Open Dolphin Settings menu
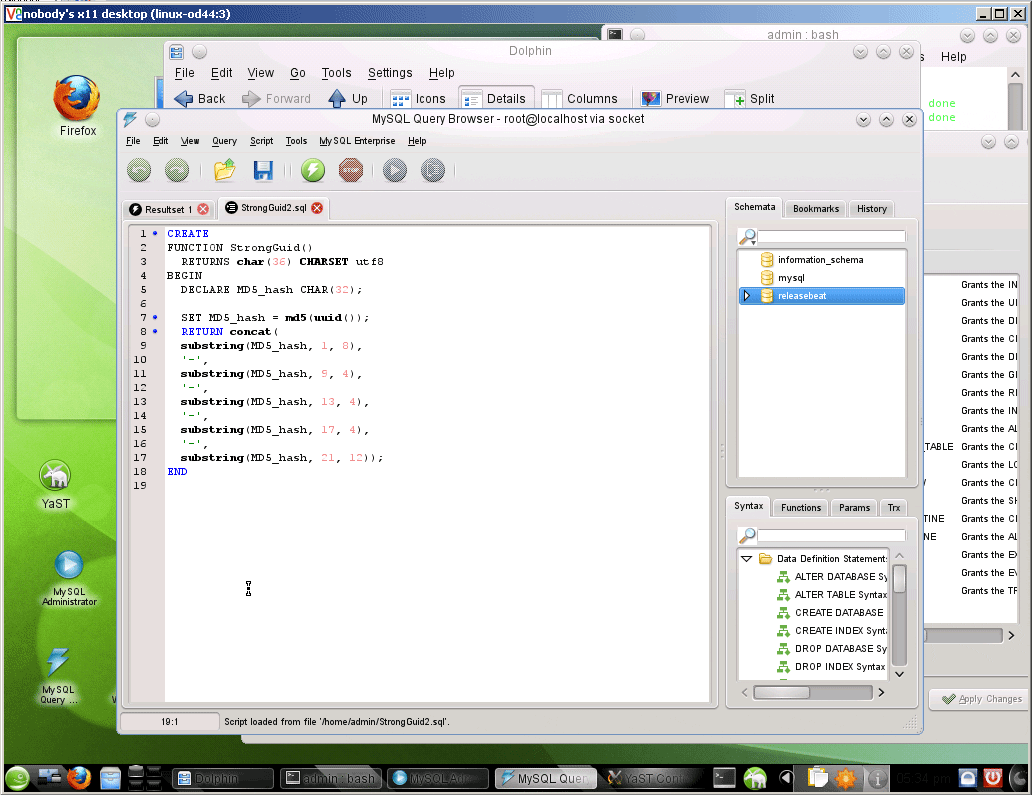The height and width of the screenshot is (795, 1032). pyautogui.click(x=390, y=73)
